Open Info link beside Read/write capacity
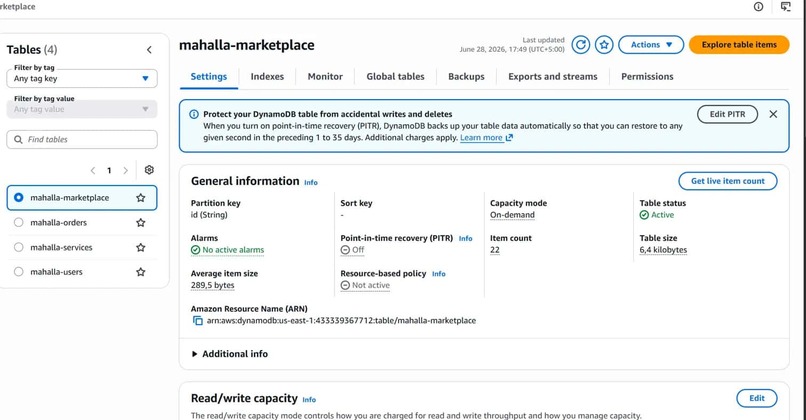The height and width of the screenshot is (420, 806). click(x=309, y=399)
